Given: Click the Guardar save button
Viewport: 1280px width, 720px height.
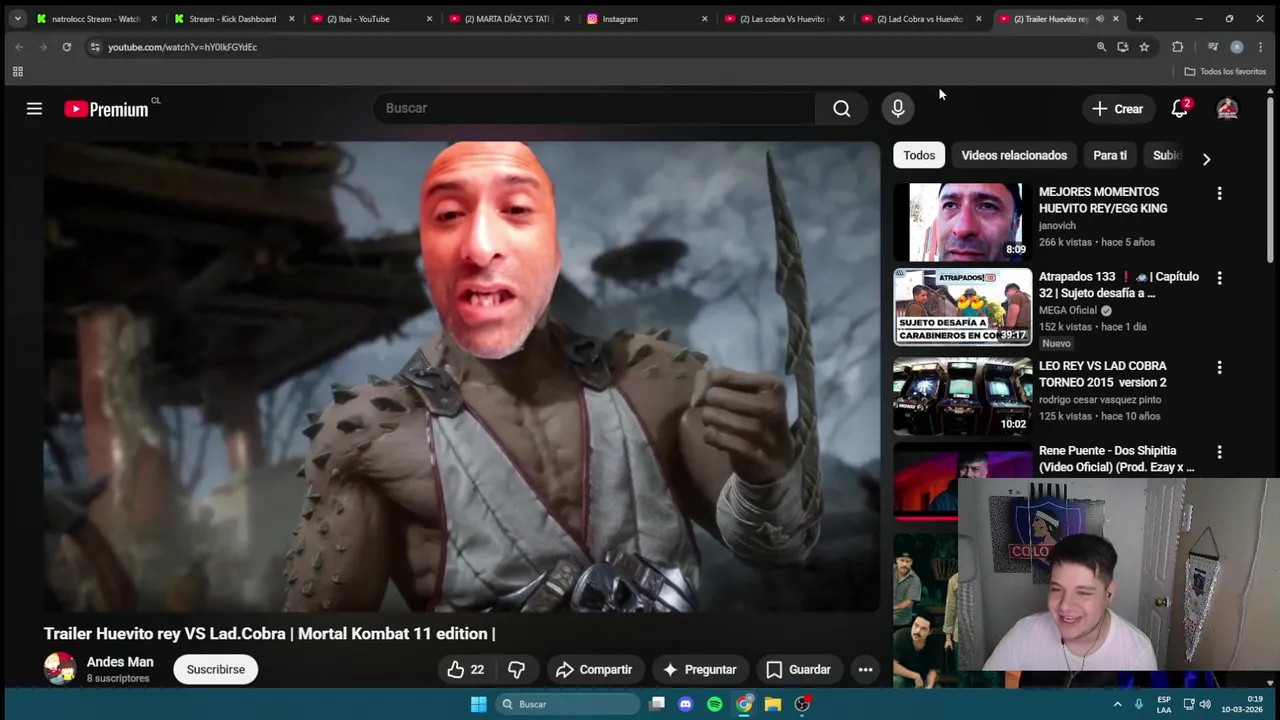Looking at the screenshot, I should (x=798, y=670).
